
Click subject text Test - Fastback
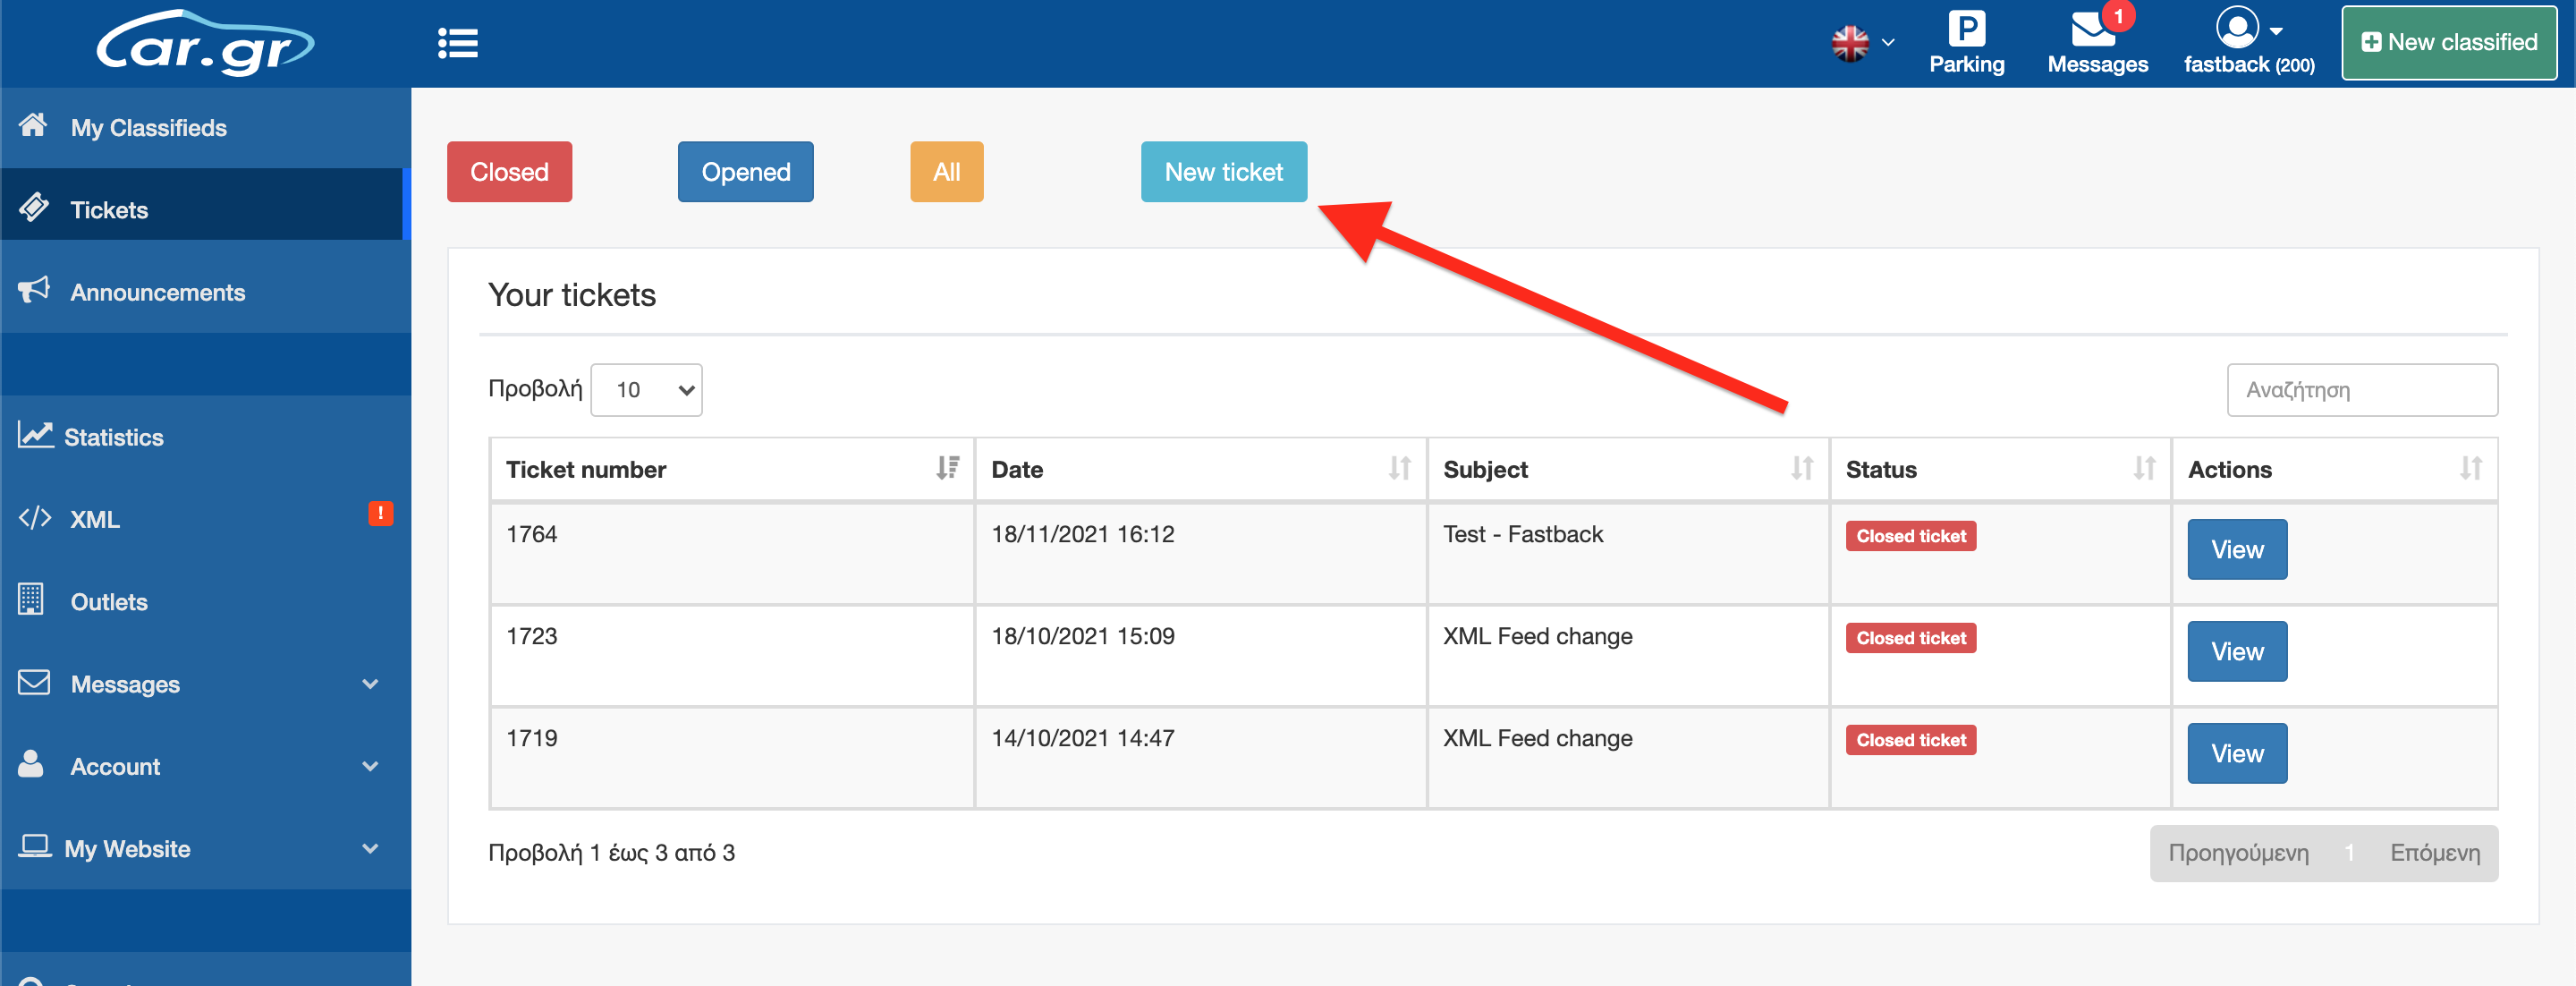[1523, 534]
